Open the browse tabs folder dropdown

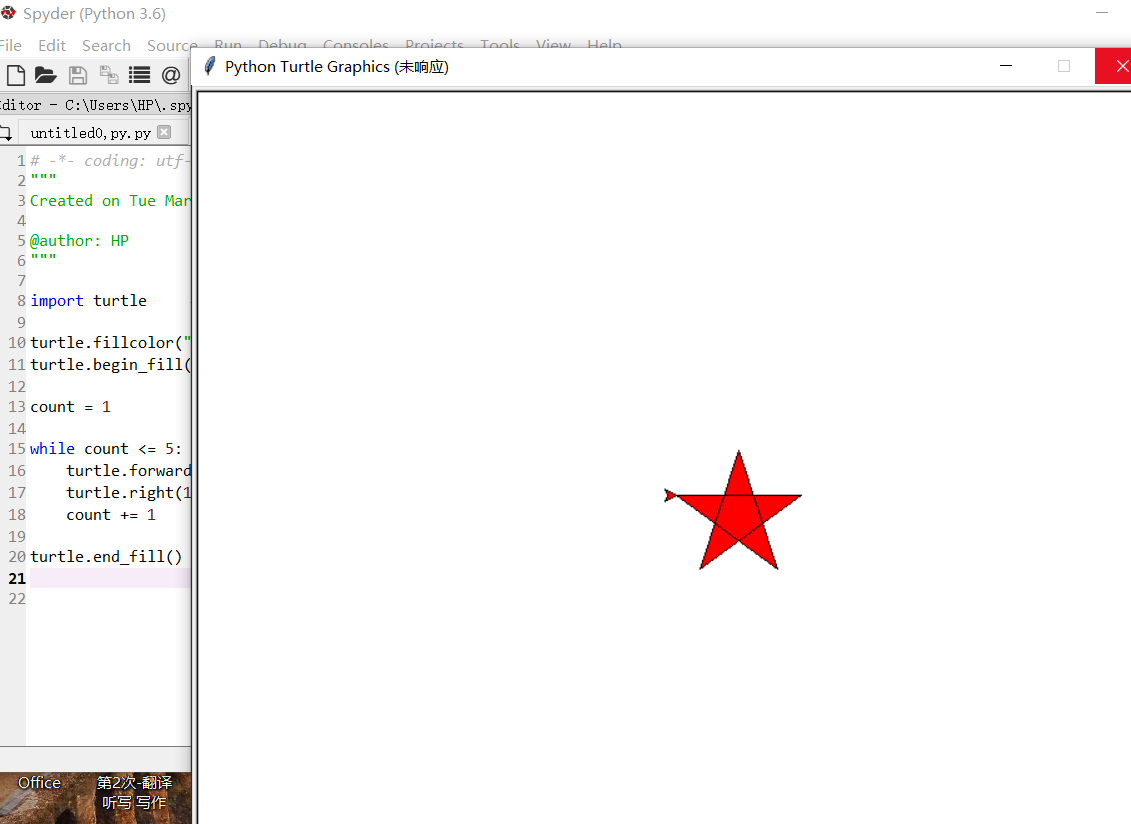6,133
